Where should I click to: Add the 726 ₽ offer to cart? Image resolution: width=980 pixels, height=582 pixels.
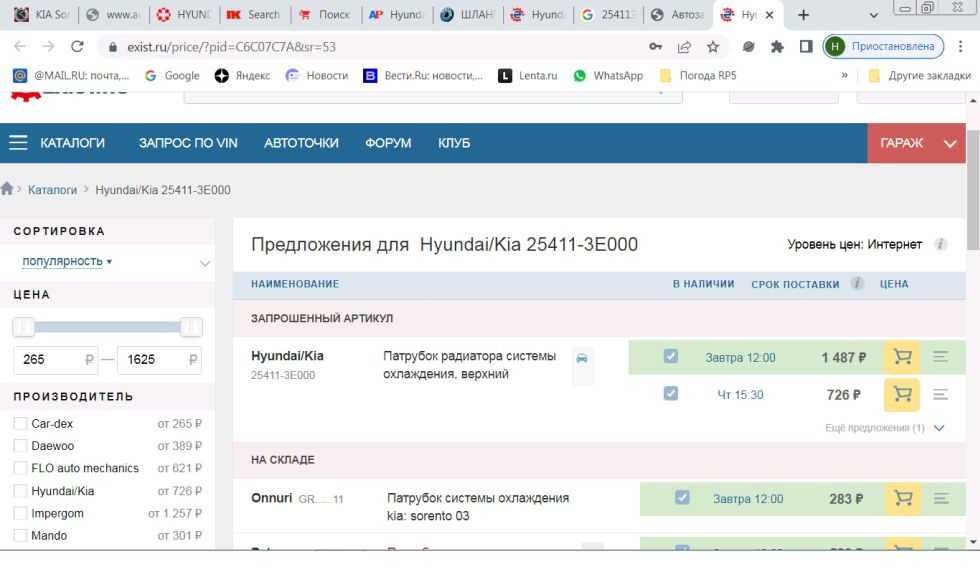point(902,395)
